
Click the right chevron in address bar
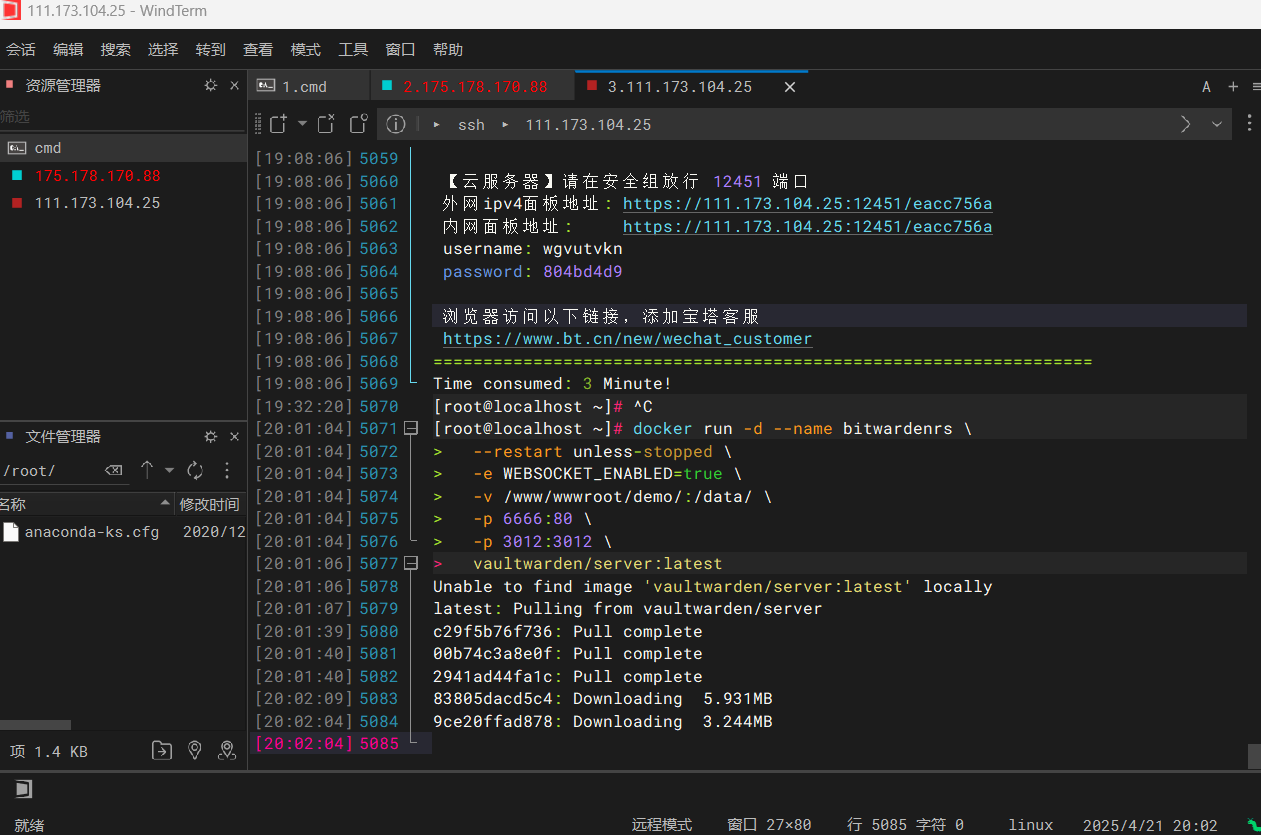(1186, 124)
